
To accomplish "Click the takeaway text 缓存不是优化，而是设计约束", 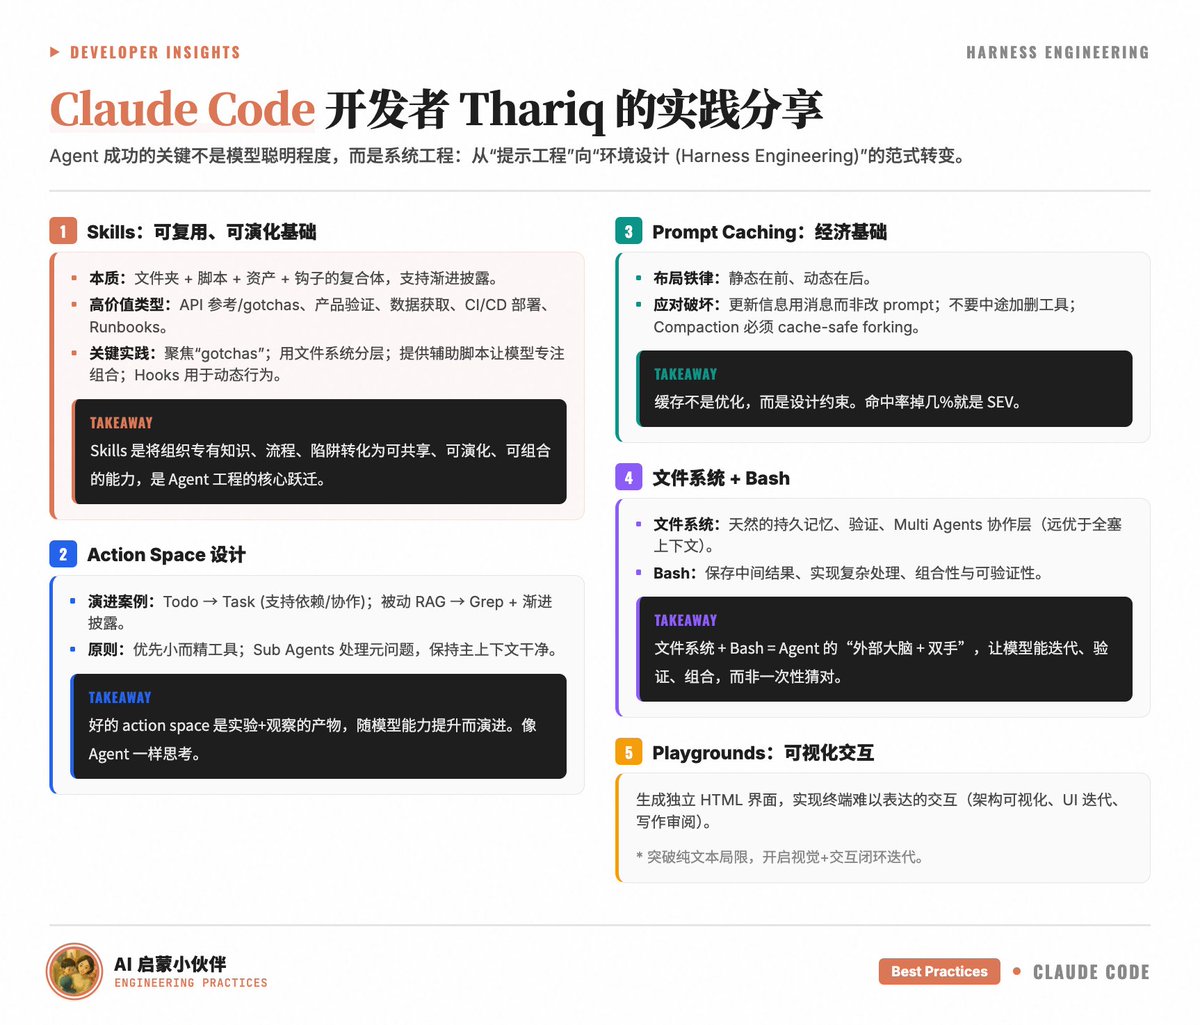I will 838,402.
